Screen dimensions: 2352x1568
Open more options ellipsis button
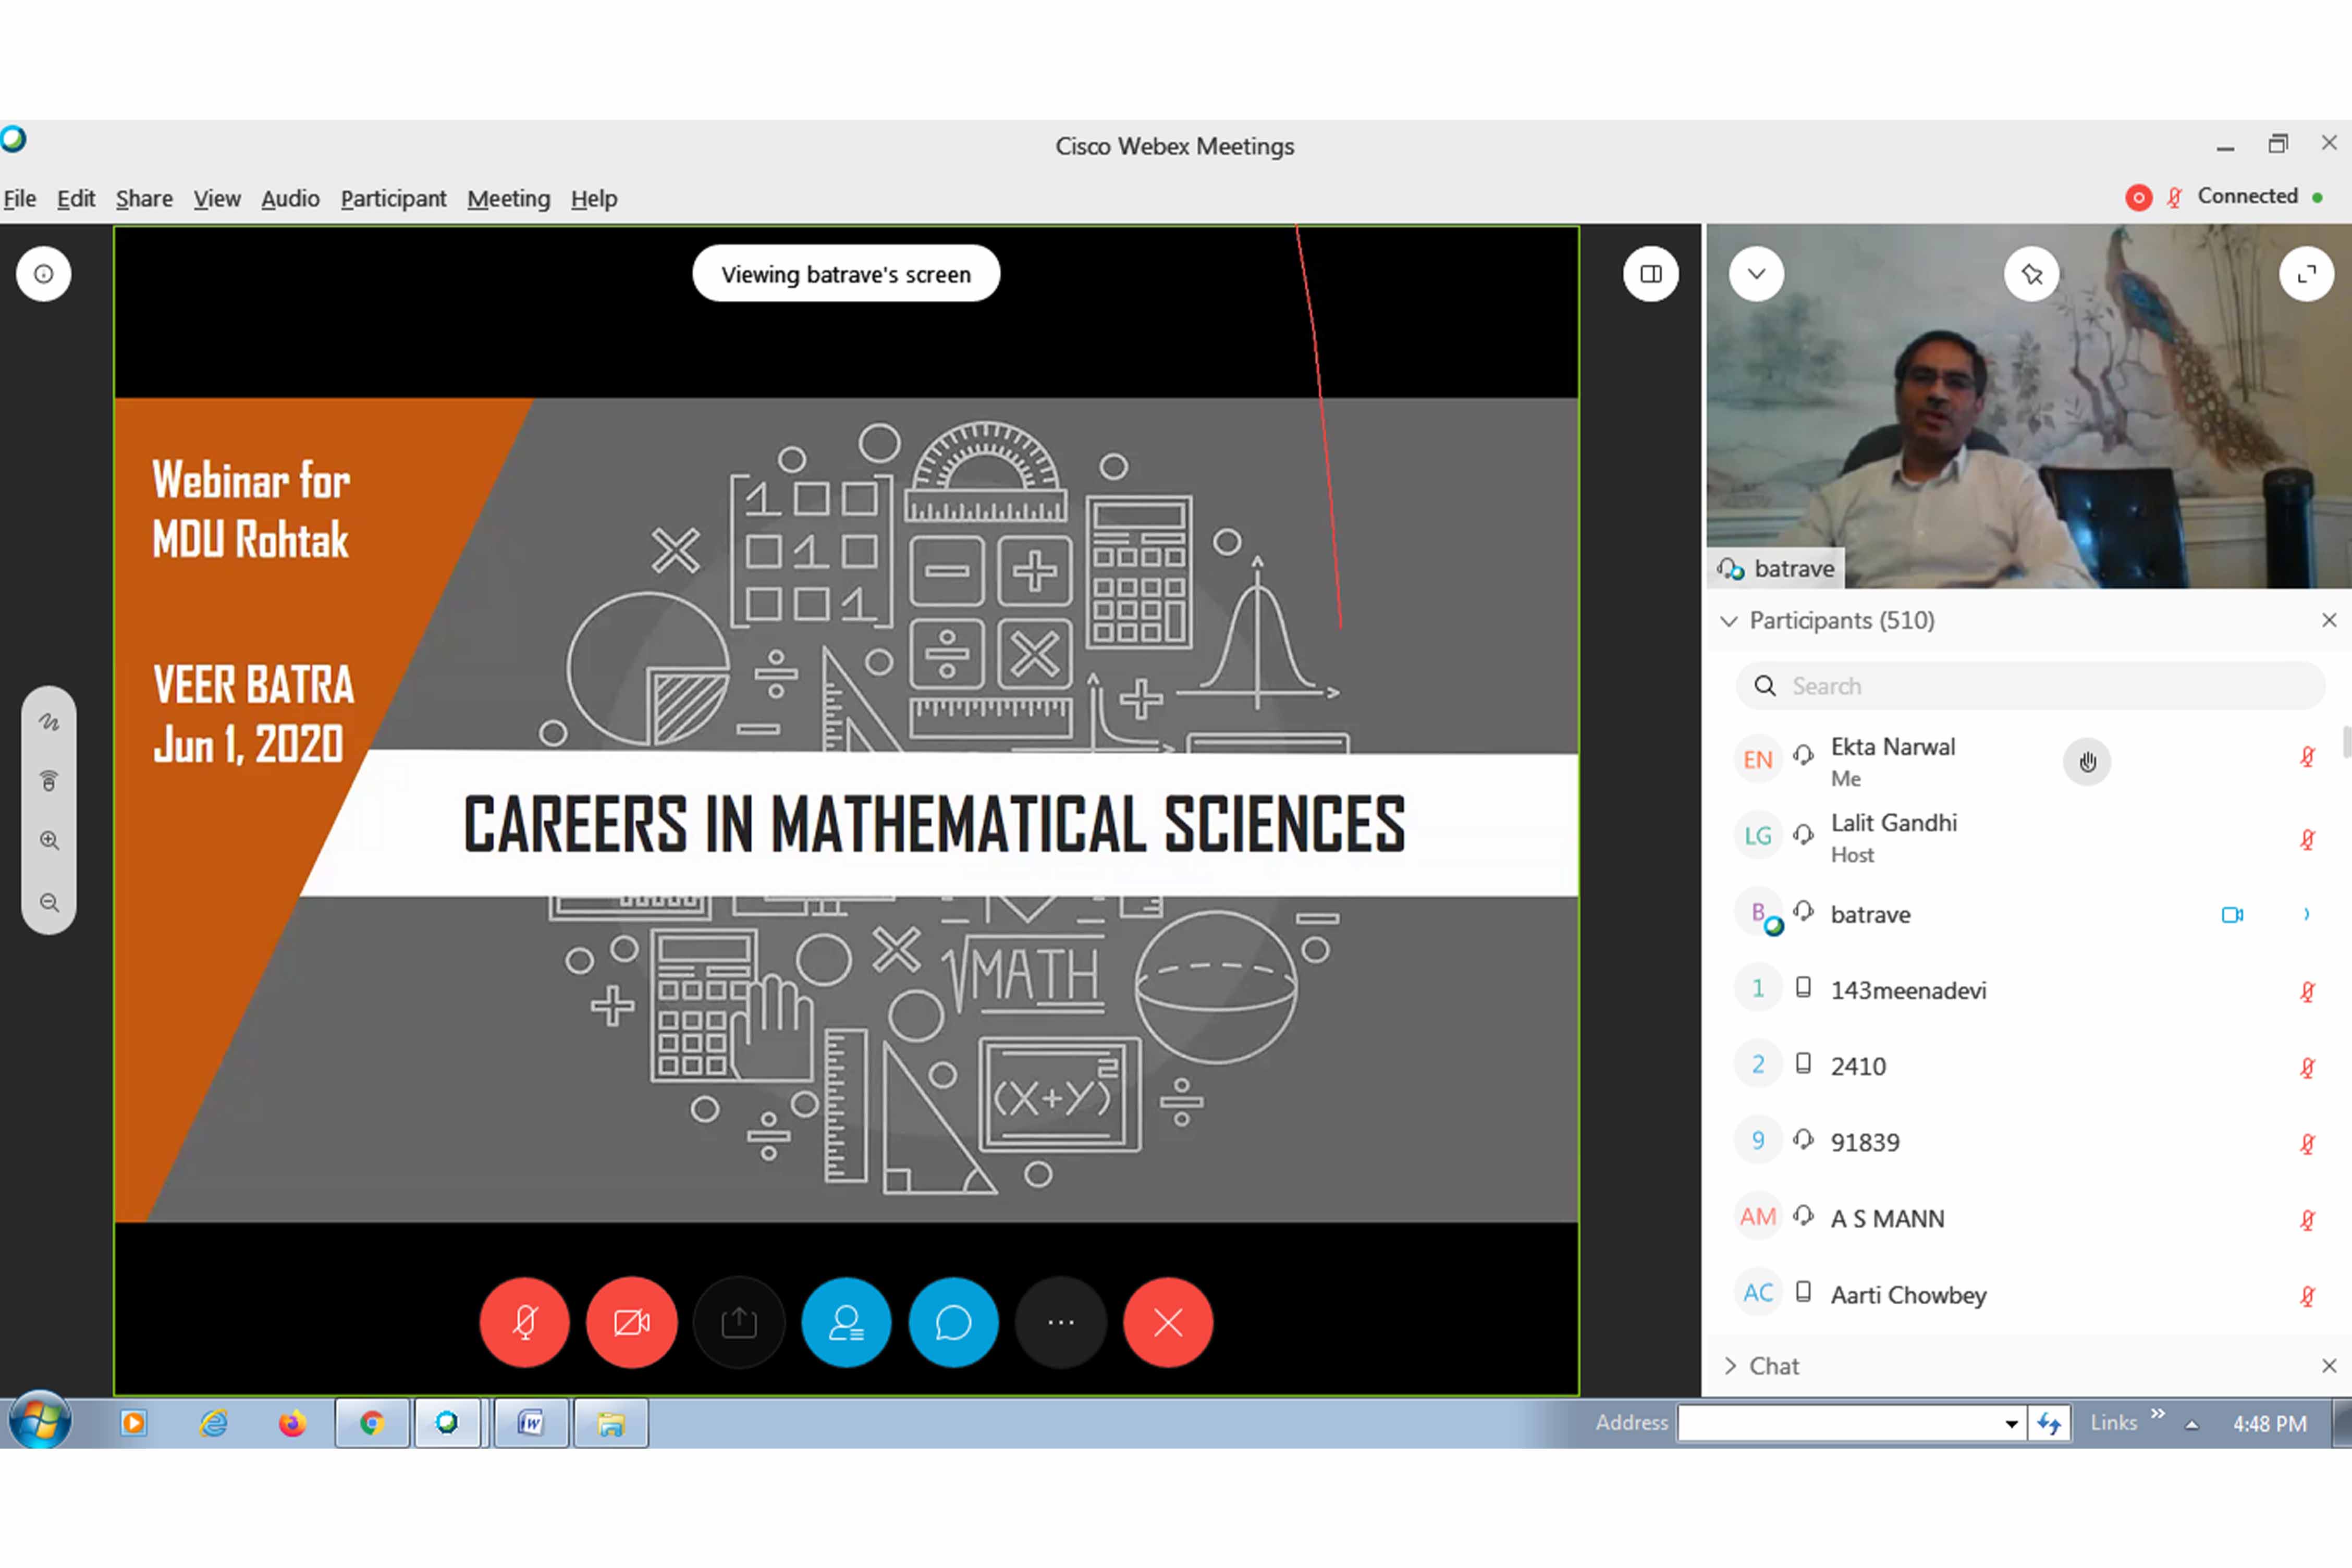tap(1061, 1322)
